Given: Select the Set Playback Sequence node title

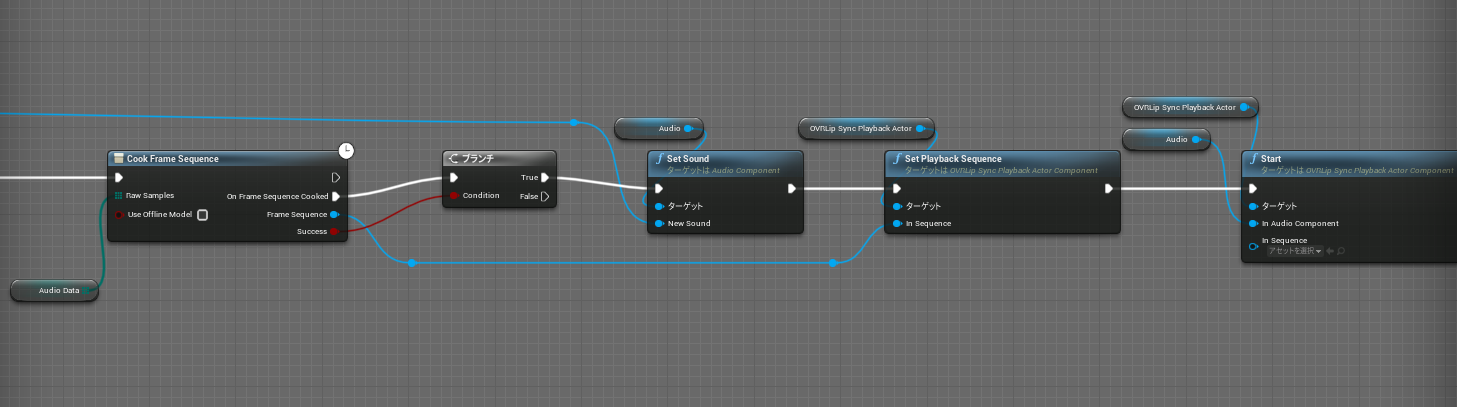Looking at the screenshot, I should (953, 158).
